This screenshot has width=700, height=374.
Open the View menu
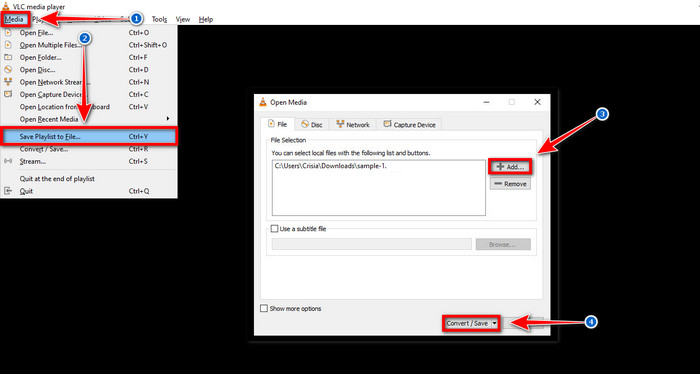click(x=183, y=19)
